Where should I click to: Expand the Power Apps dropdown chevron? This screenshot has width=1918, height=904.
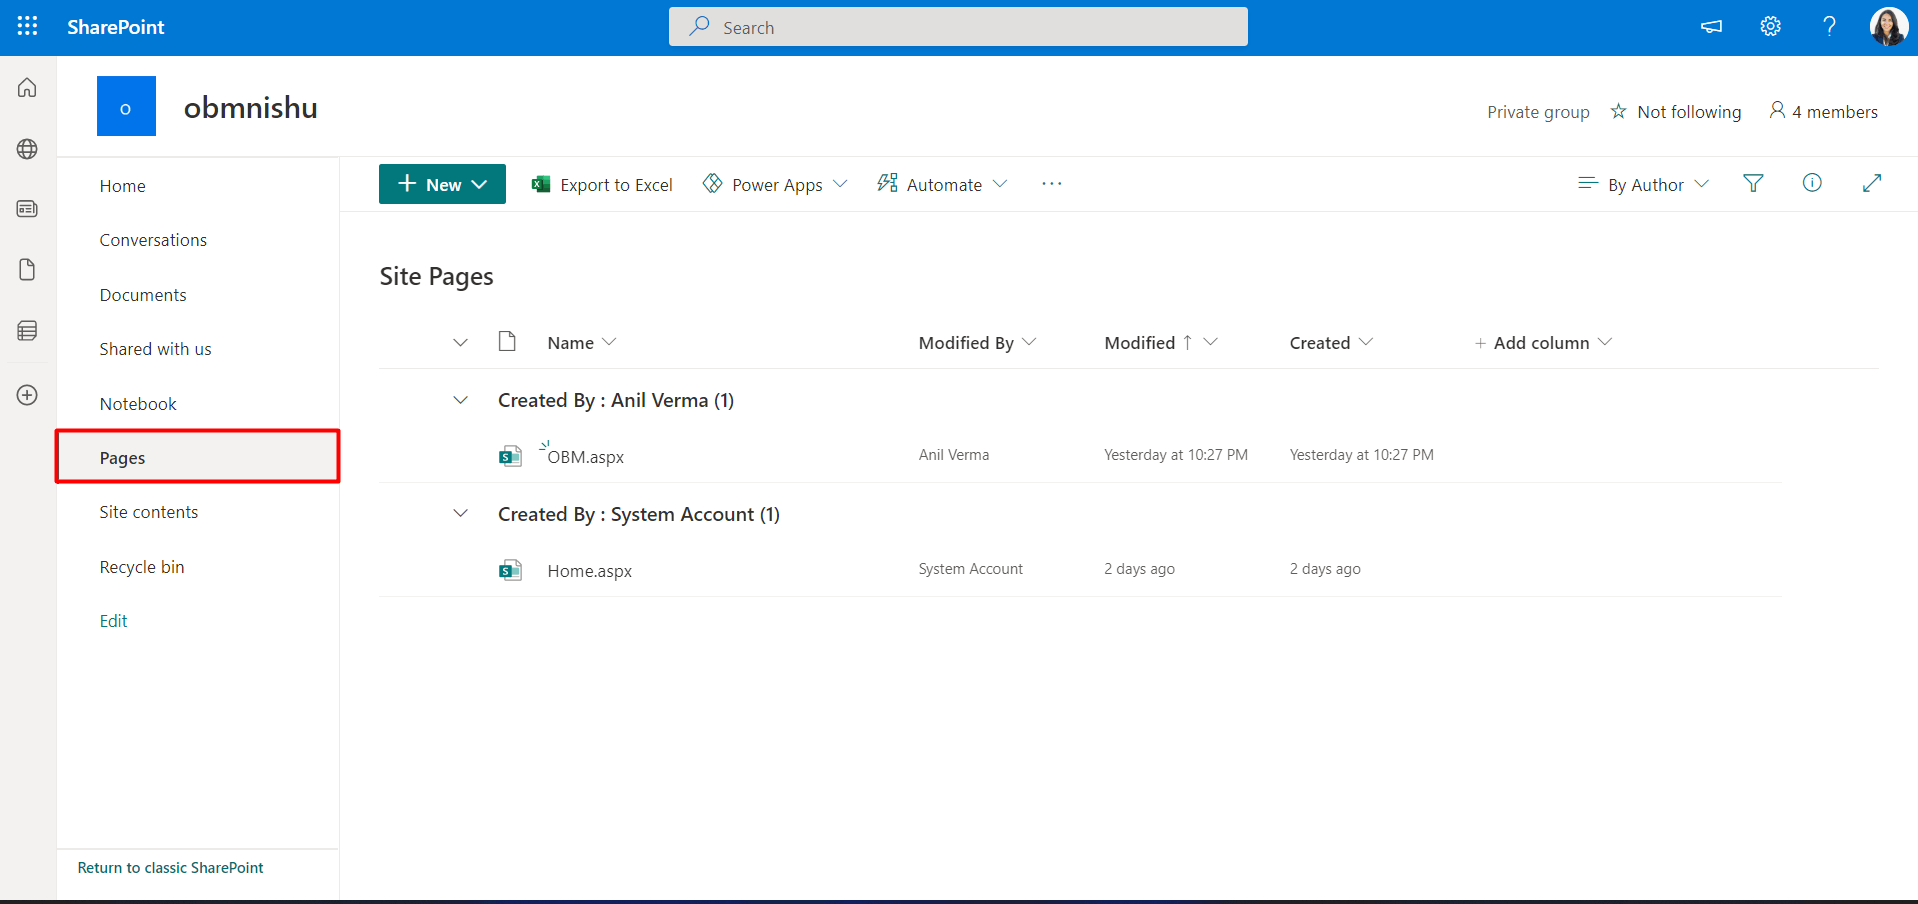[x=840, y=184]
